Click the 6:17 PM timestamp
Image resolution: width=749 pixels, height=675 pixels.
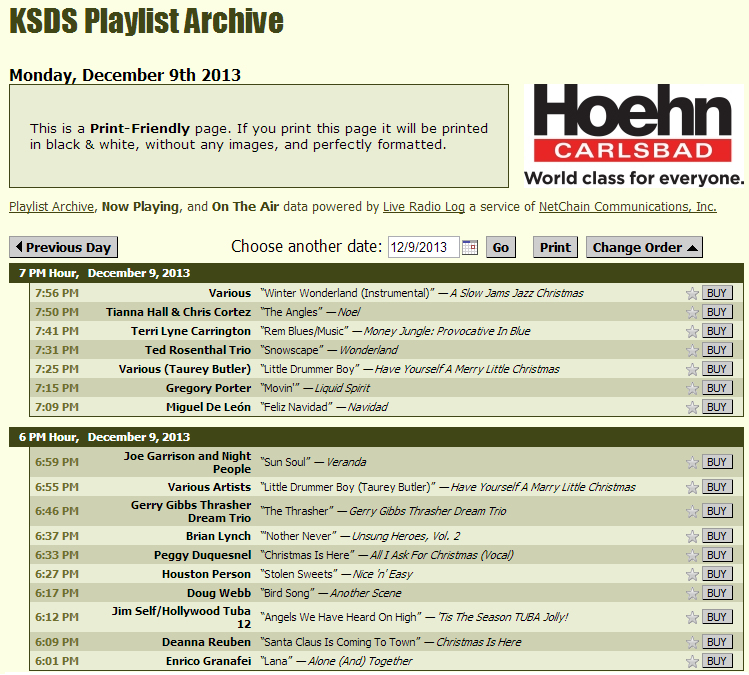(57, 593)
